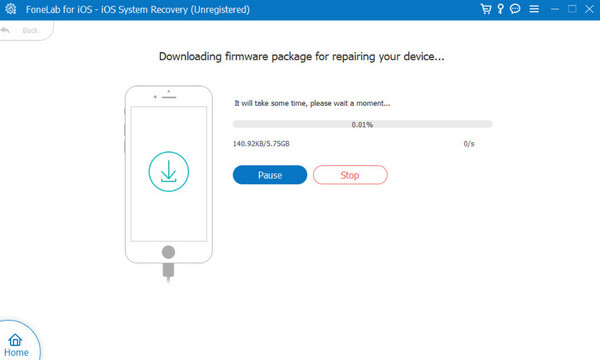600x360 pixels.
Task: Click the 'Downloading firmware package' heading
Action: pyautogui.click(x=302, y=57)
